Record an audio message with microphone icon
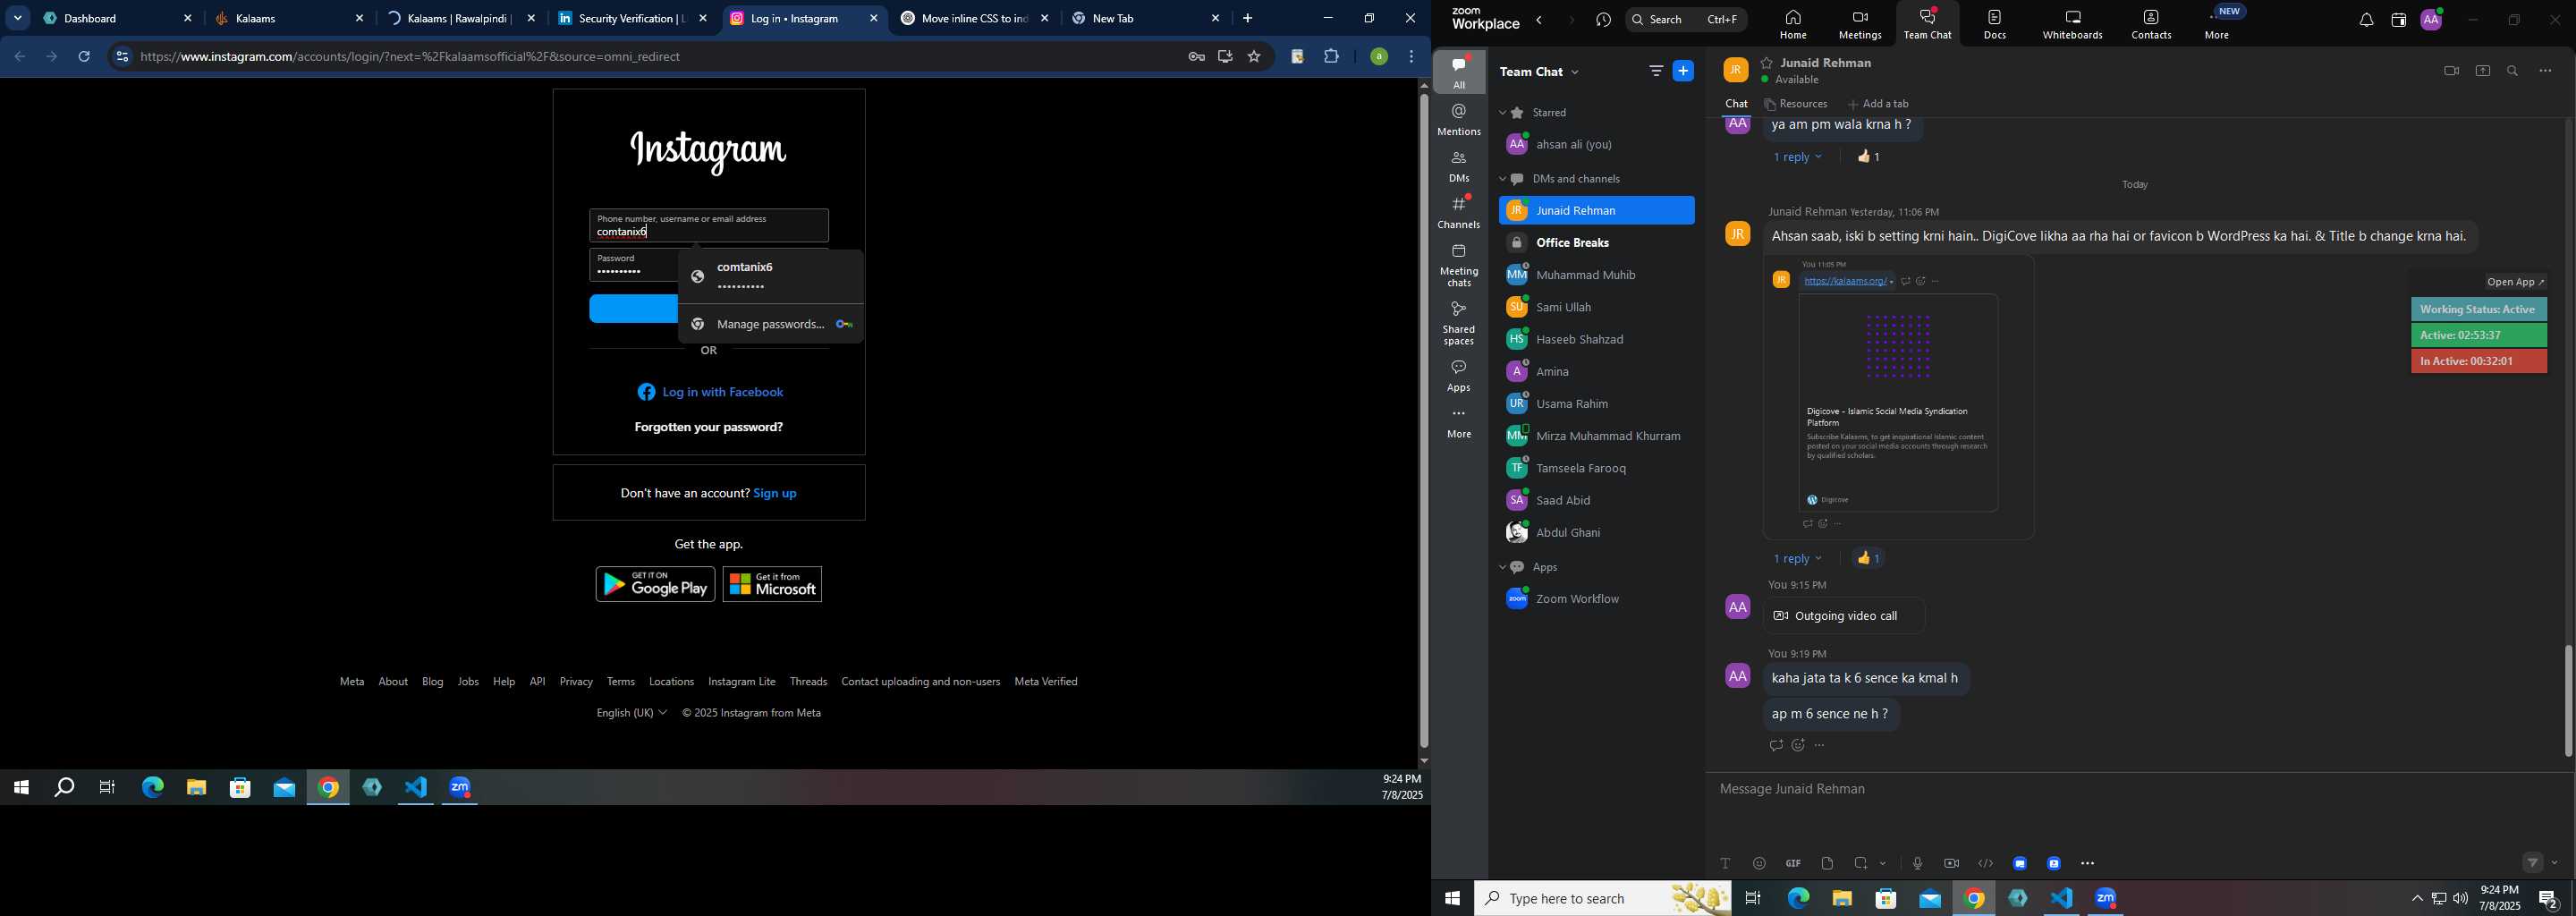 1917,863
